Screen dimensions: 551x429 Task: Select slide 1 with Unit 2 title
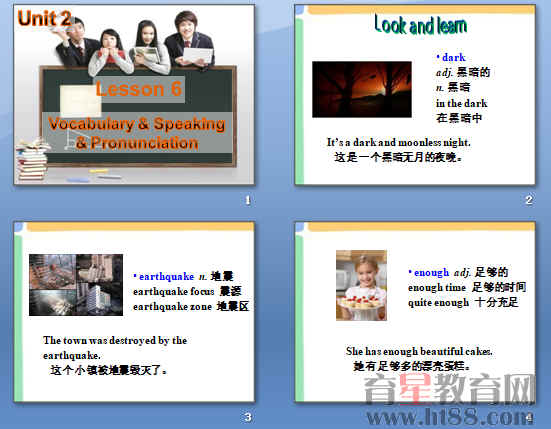pyautogui.click(x=134, y=95)
